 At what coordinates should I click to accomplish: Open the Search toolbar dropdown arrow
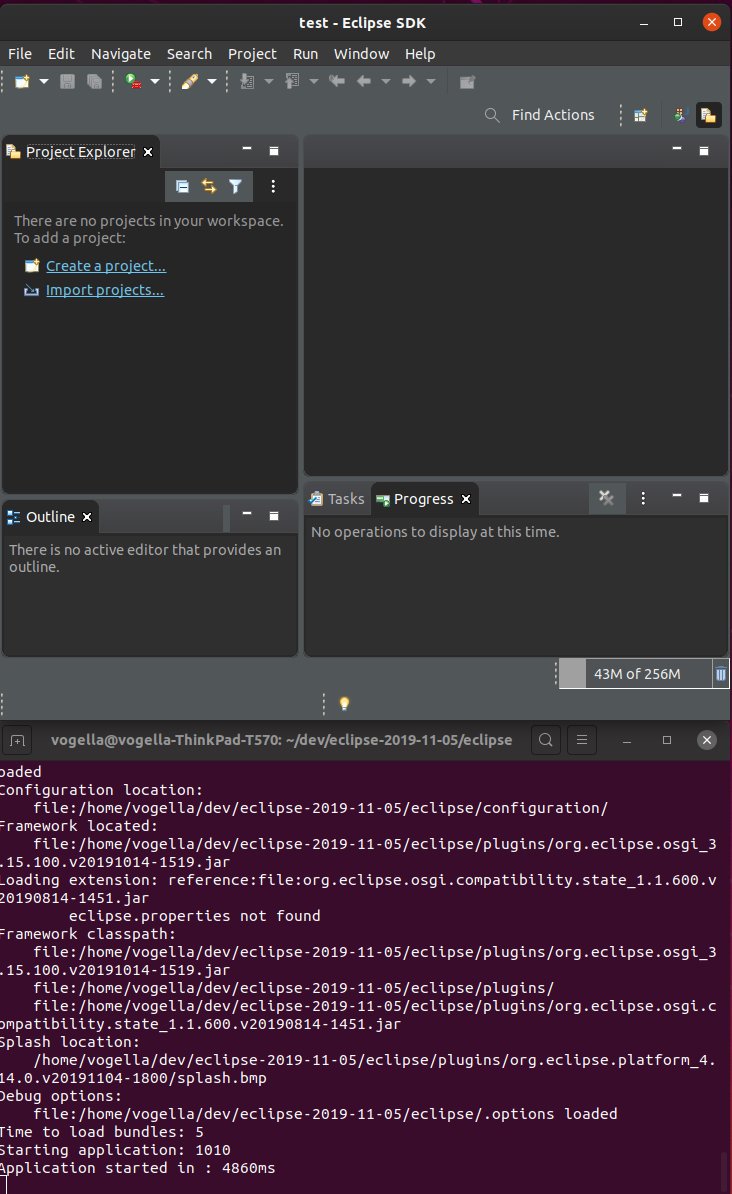[x=212, y=81]
